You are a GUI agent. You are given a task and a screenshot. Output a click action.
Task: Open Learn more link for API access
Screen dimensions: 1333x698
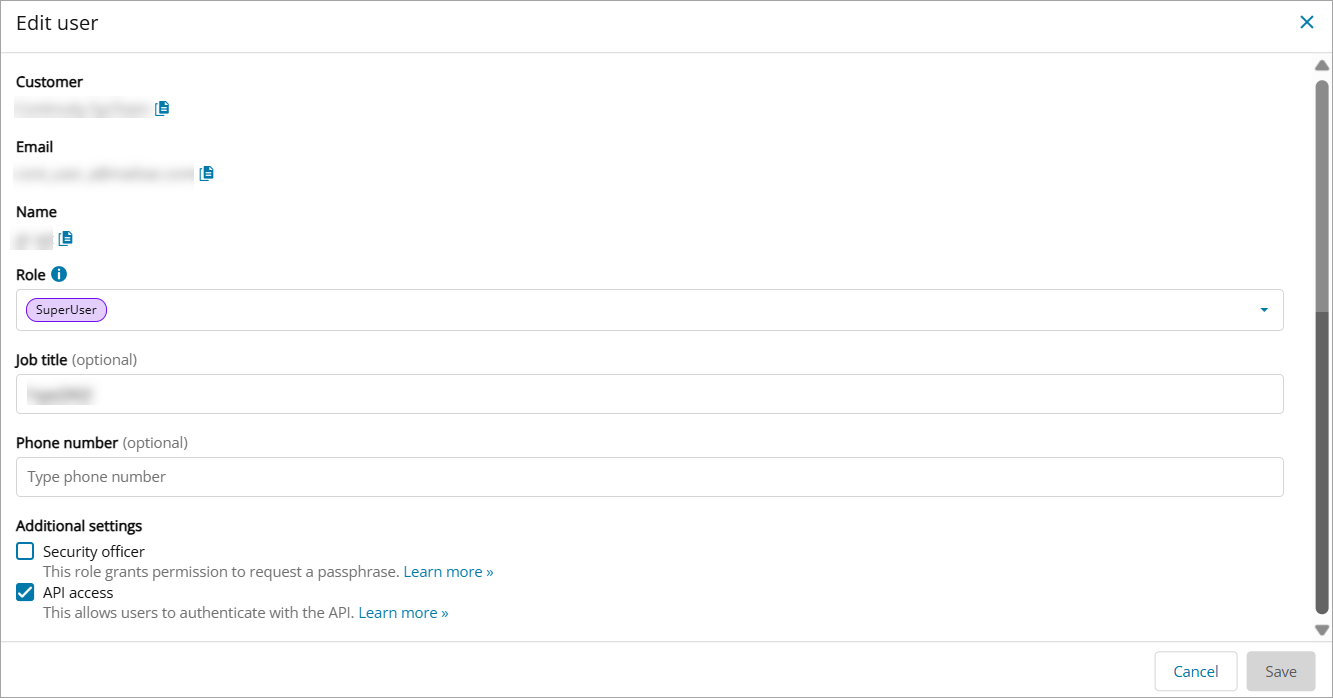coord(403,613)
